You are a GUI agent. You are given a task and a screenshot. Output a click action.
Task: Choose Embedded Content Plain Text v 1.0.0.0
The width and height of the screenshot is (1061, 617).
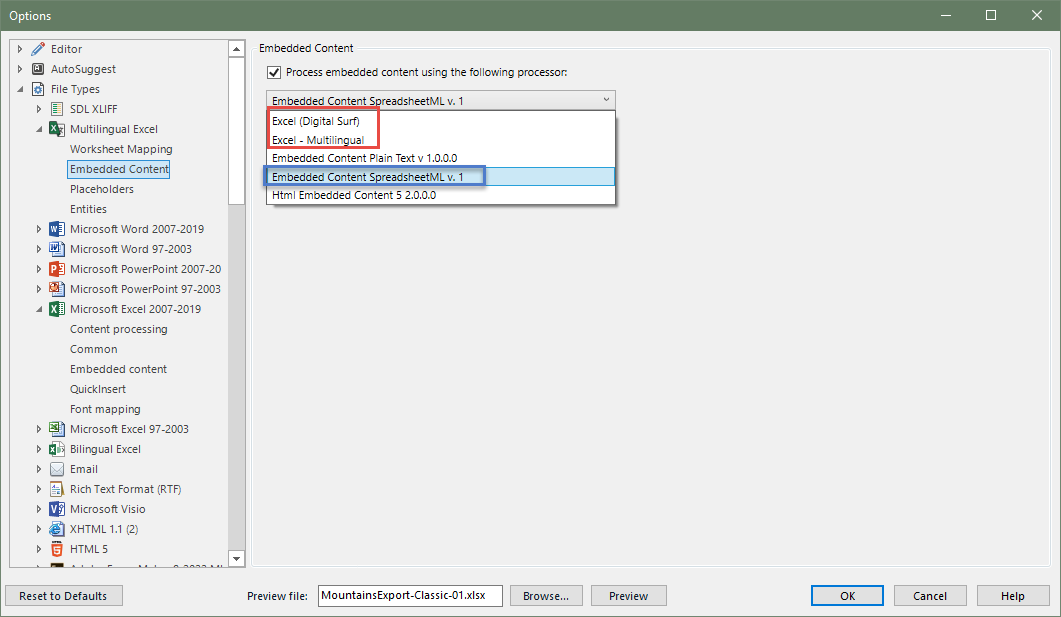pyautogui.click(x=441, y=158)
